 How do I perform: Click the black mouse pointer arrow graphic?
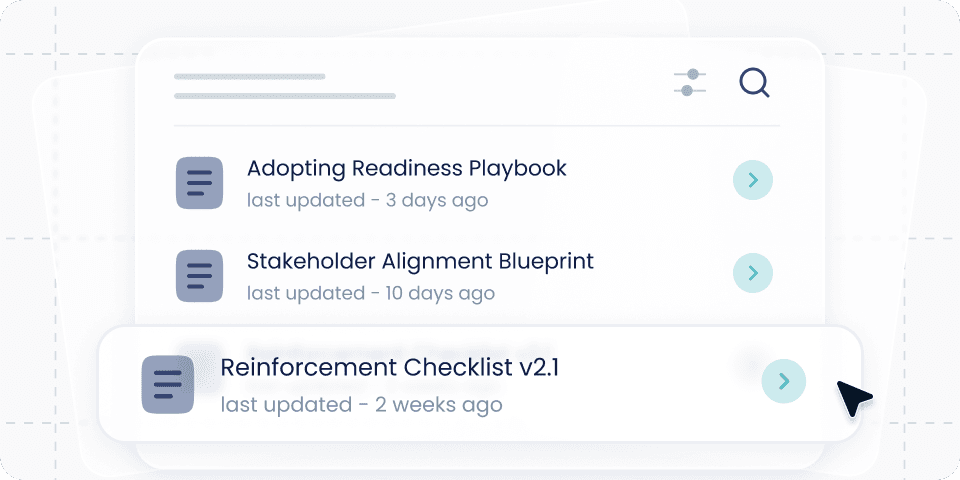click(x=853, y=398)
